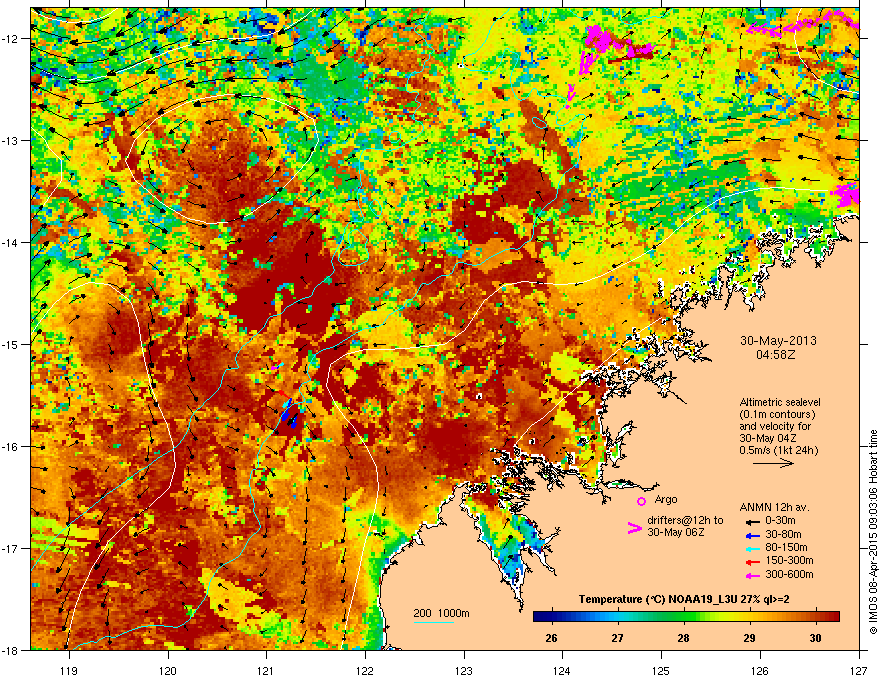
Task: Click the '30-May 04Z' text line
Action: (768, 438)
